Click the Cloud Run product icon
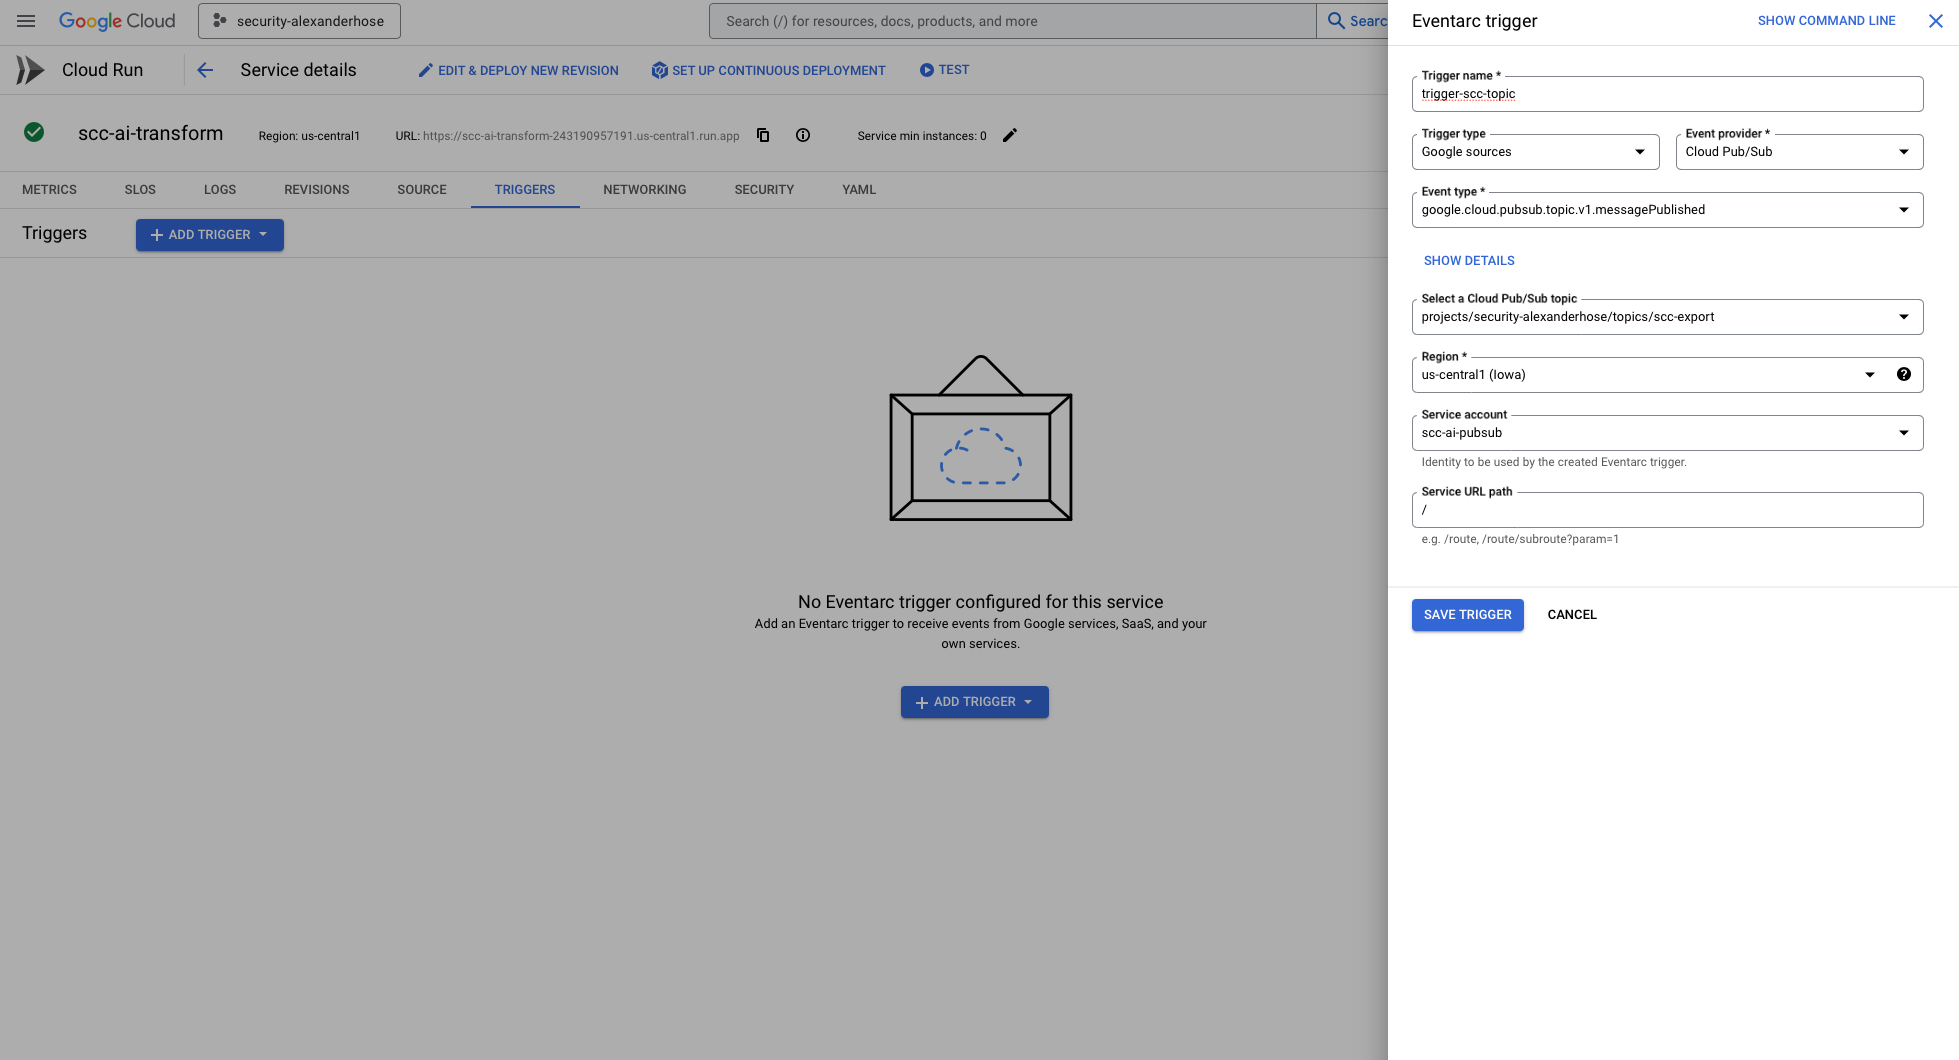Image resolution: width=1959 pixels, height=1060 pixels. tap(30, 70)
